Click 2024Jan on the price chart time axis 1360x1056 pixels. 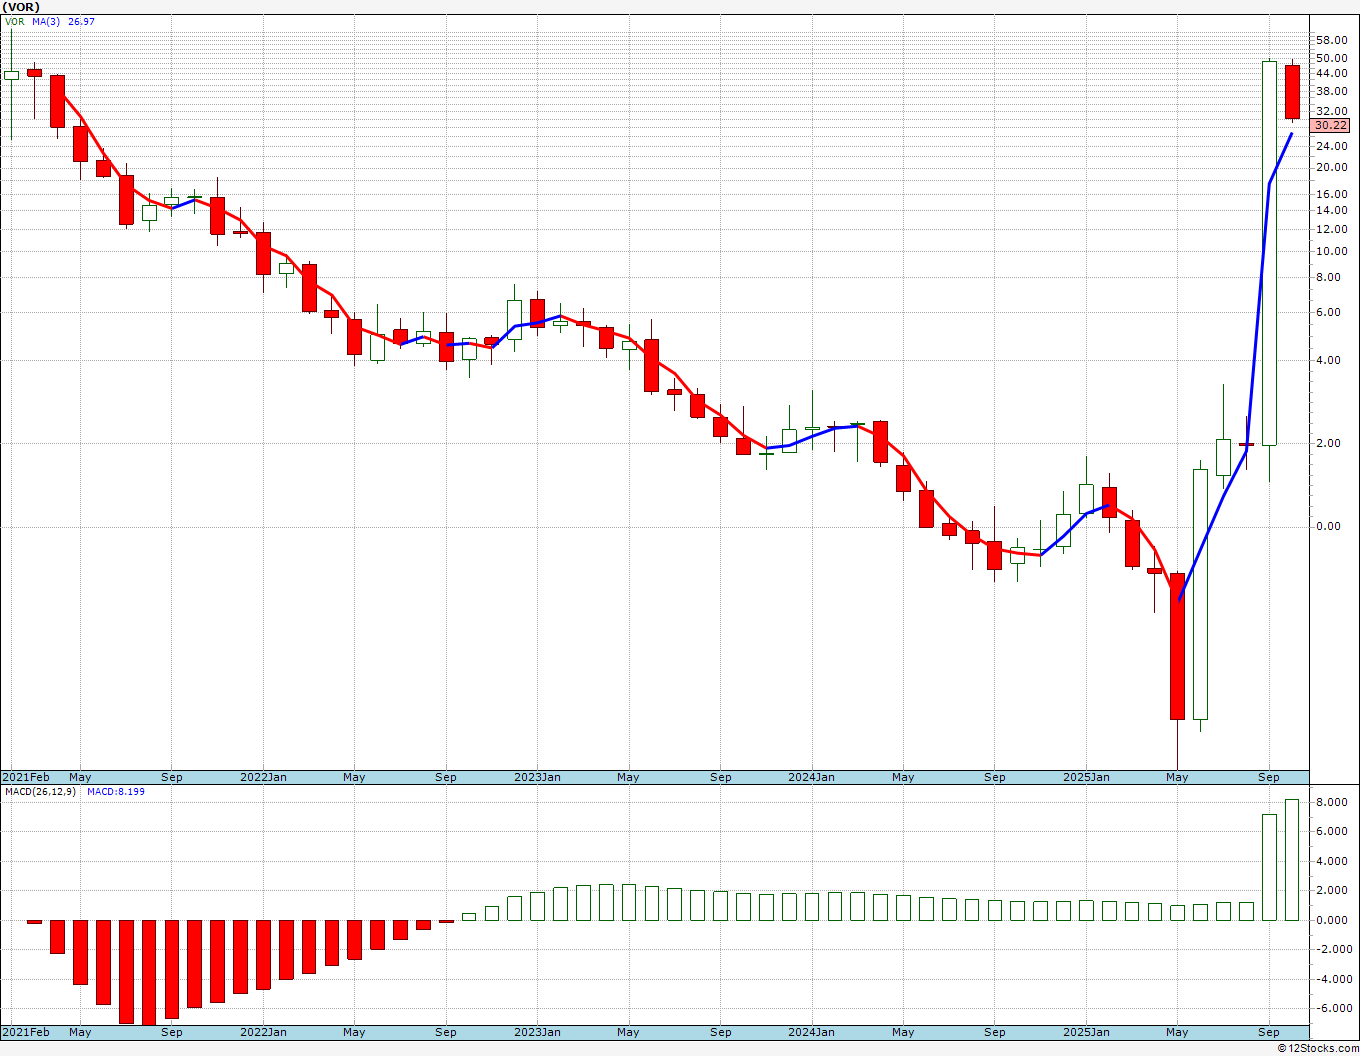pos(812,777)
